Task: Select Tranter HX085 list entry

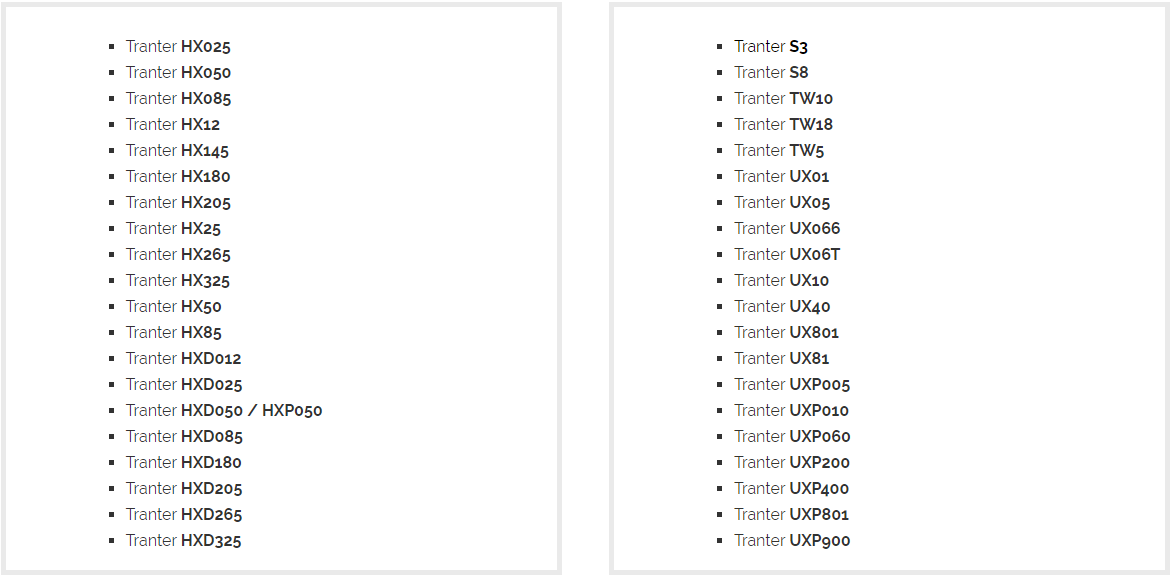Action: click(178, 99)
